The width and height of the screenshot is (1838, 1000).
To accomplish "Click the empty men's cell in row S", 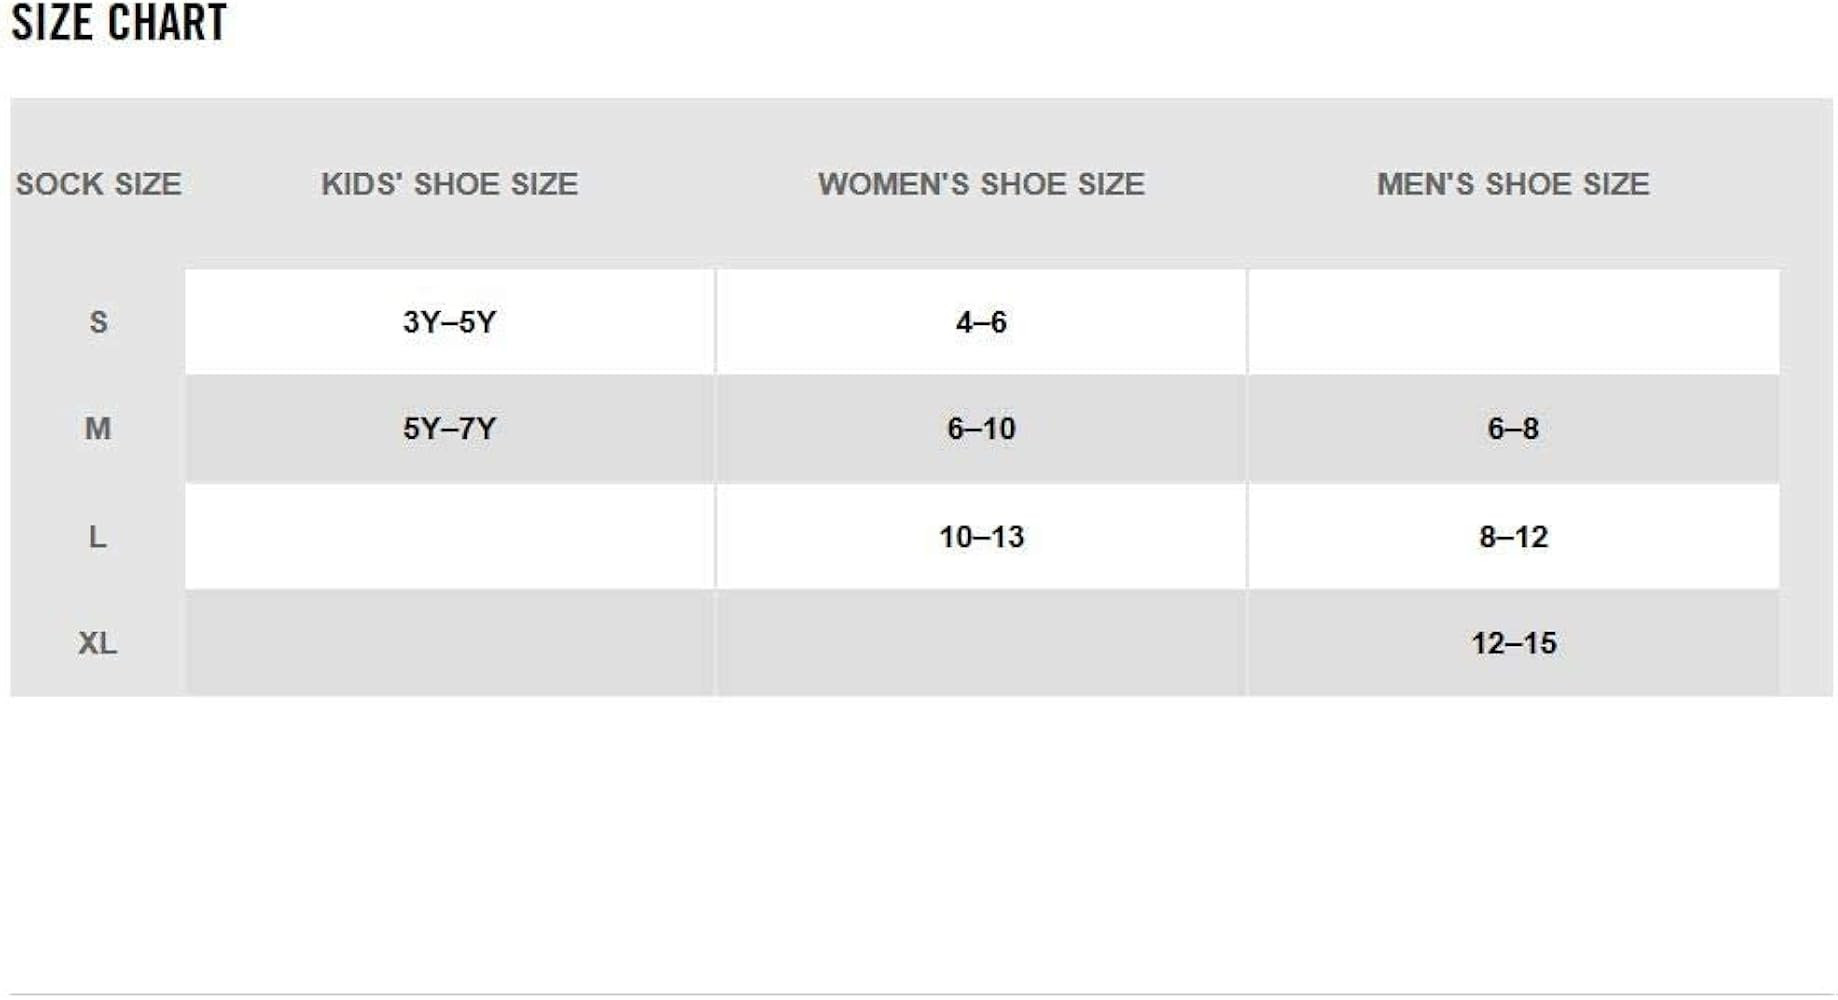I will pyautogui.click(x=1512, y=322).
